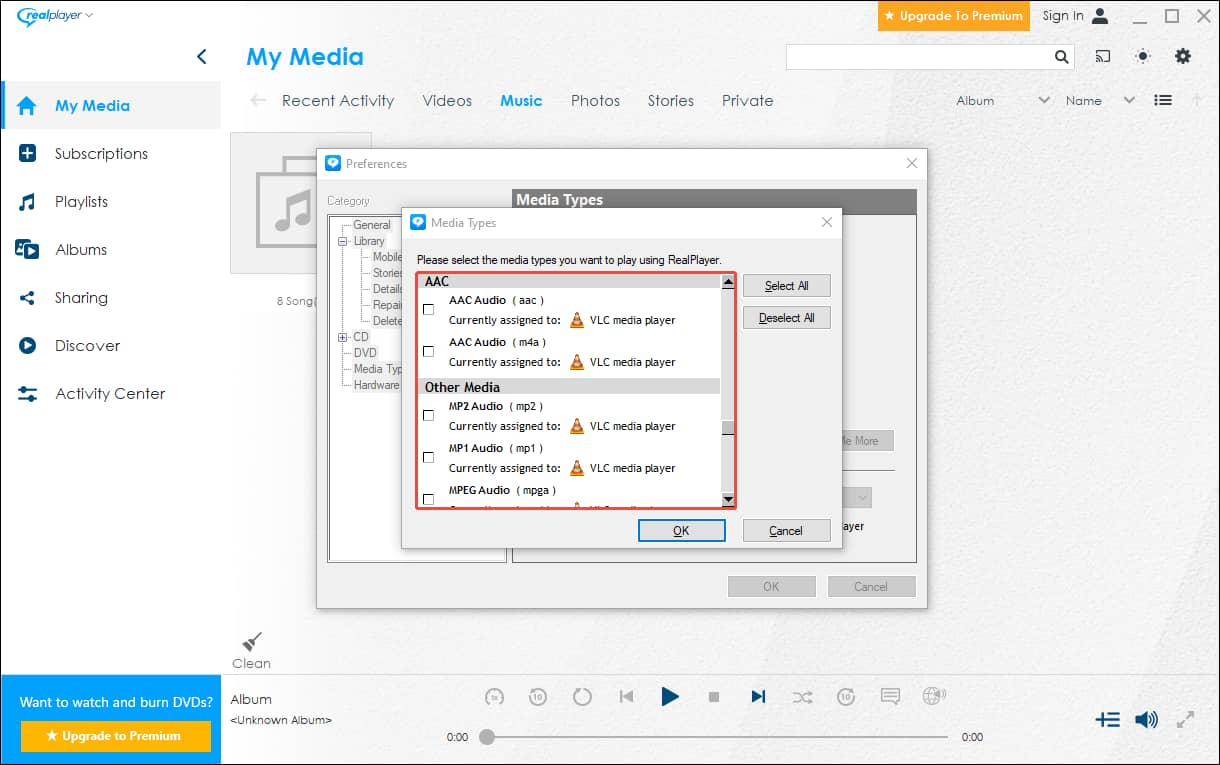Open the Album sort dropdown
Viewport: 1220px width, 765px height.
coord(1043,100)
